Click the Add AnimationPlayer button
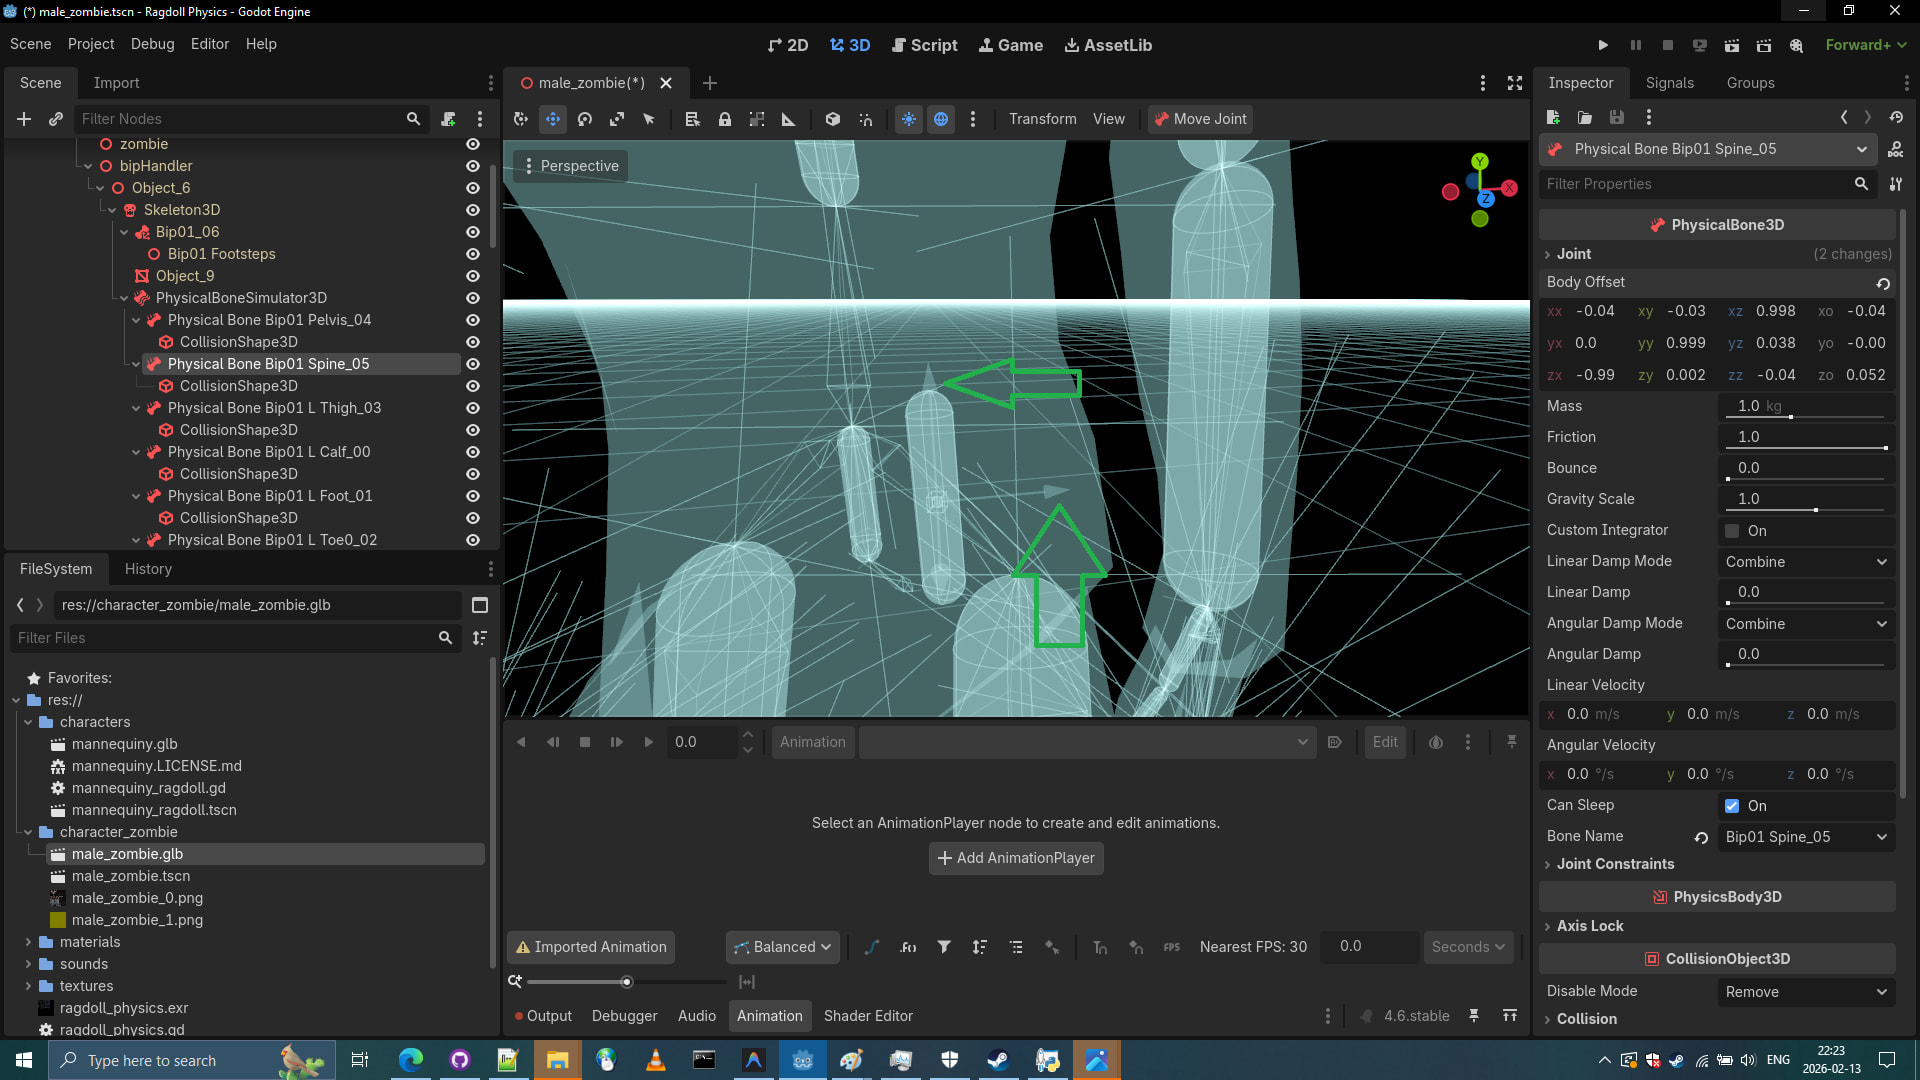The width and height of the screenshot is (1920, 1080). click(x=1016, y=858)
